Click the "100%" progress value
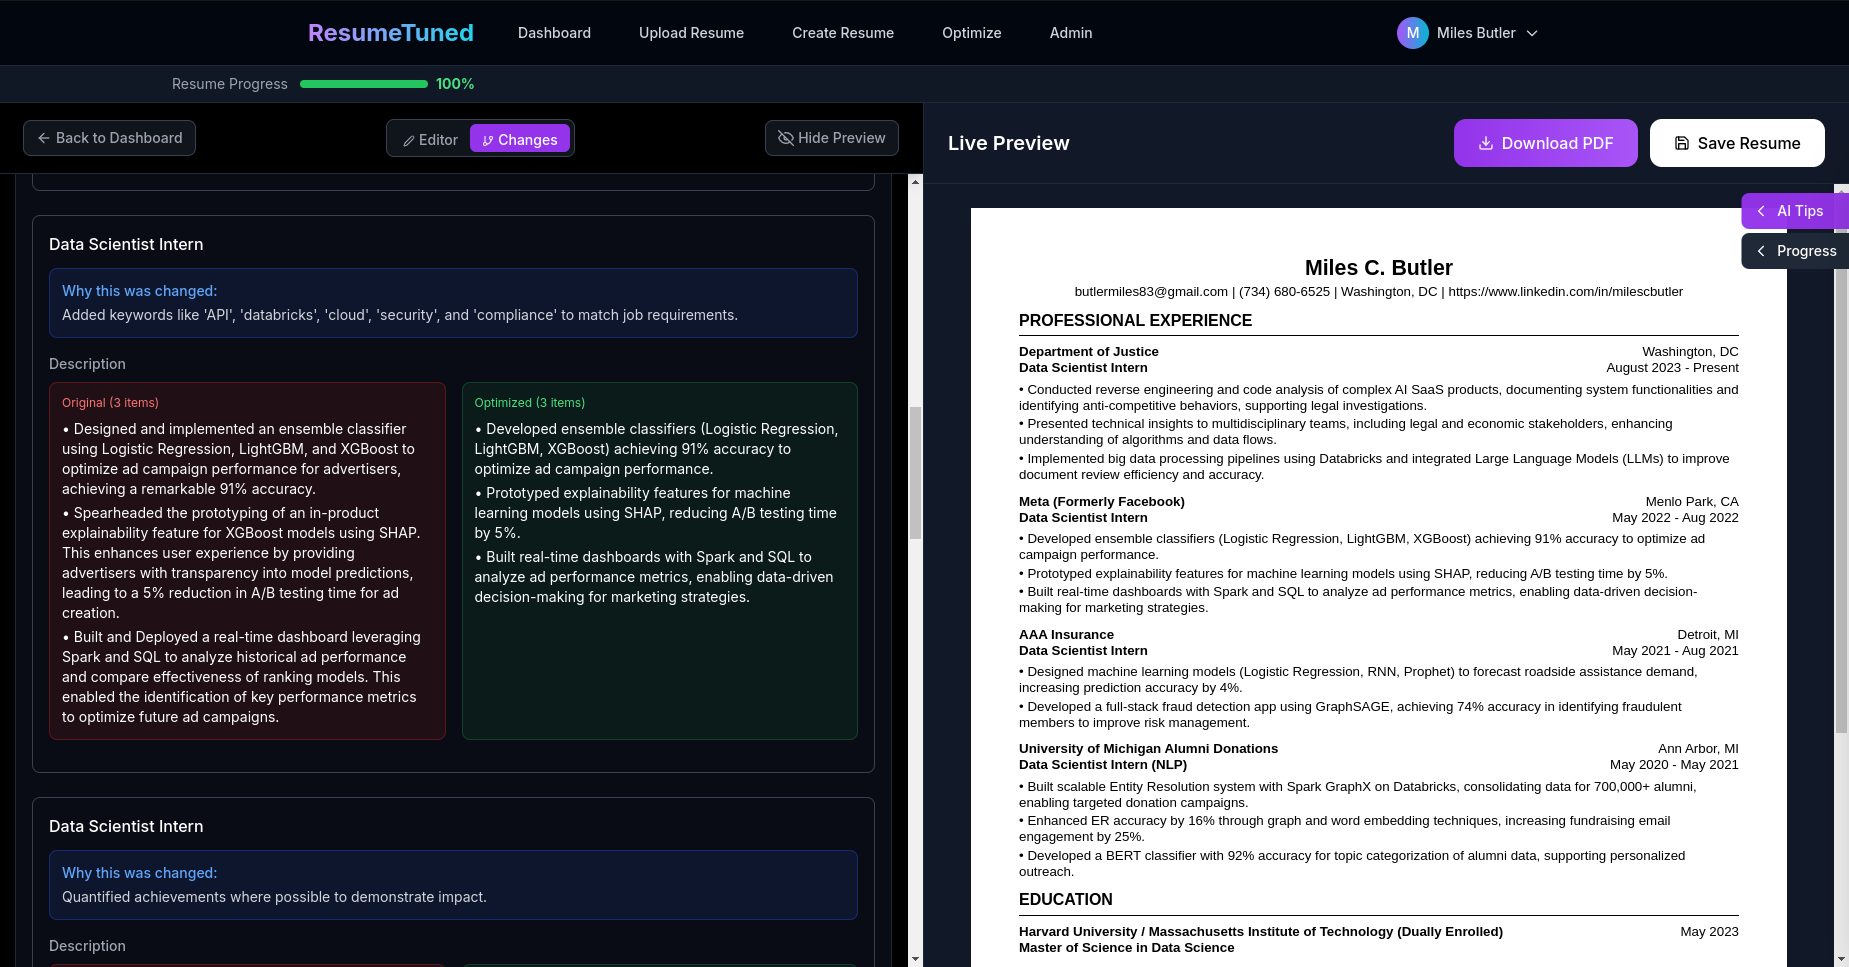 (x=455, y=84)
